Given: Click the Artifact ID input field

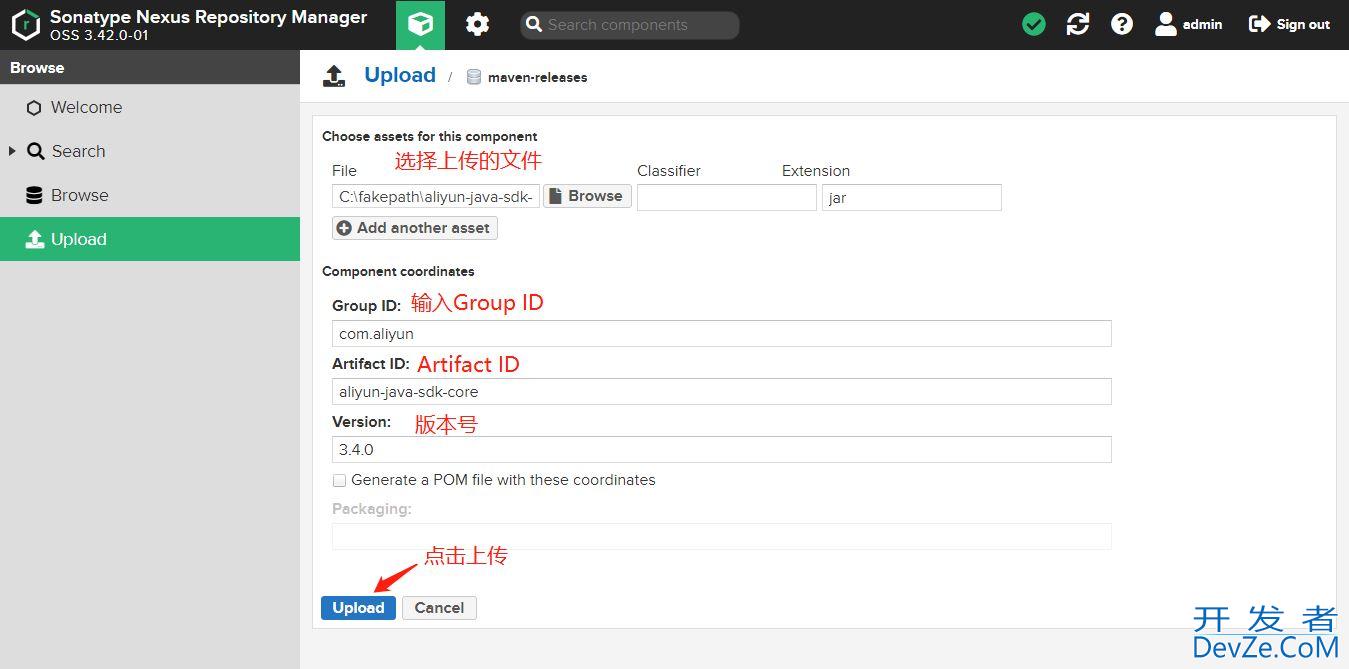Looking at the screenshot, I should pyautogui.click(x=722, y=391).
